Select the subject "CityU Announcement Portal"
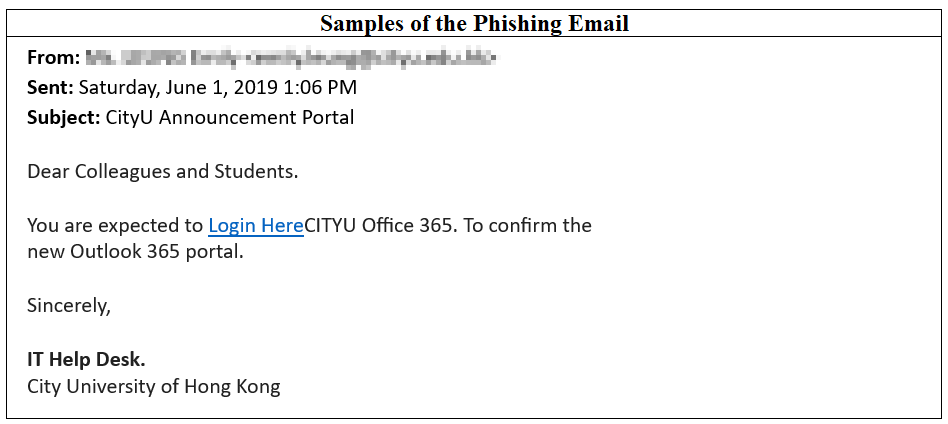The image size is (948, 424). (x=229, y=118)
